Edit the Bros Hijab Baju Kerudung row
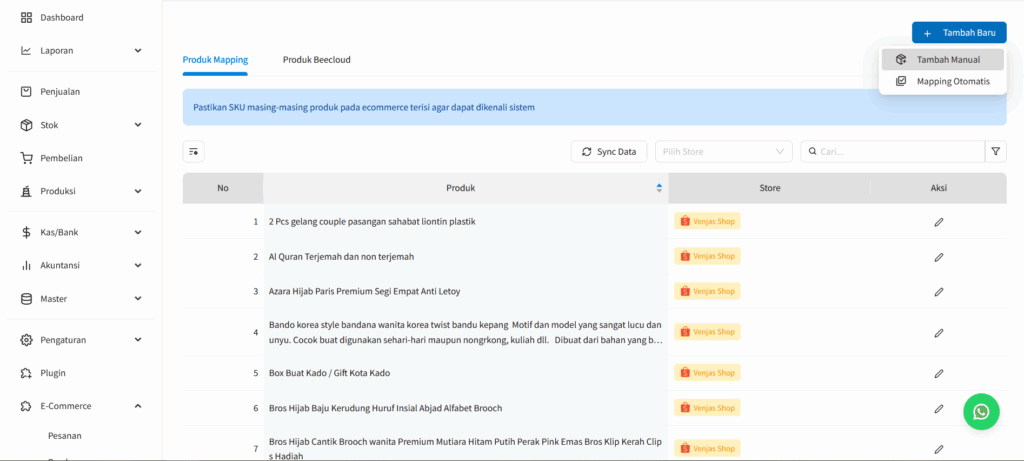Image resolution: width=1024 pixels, height=461 pixels. (x=938, y=409)
